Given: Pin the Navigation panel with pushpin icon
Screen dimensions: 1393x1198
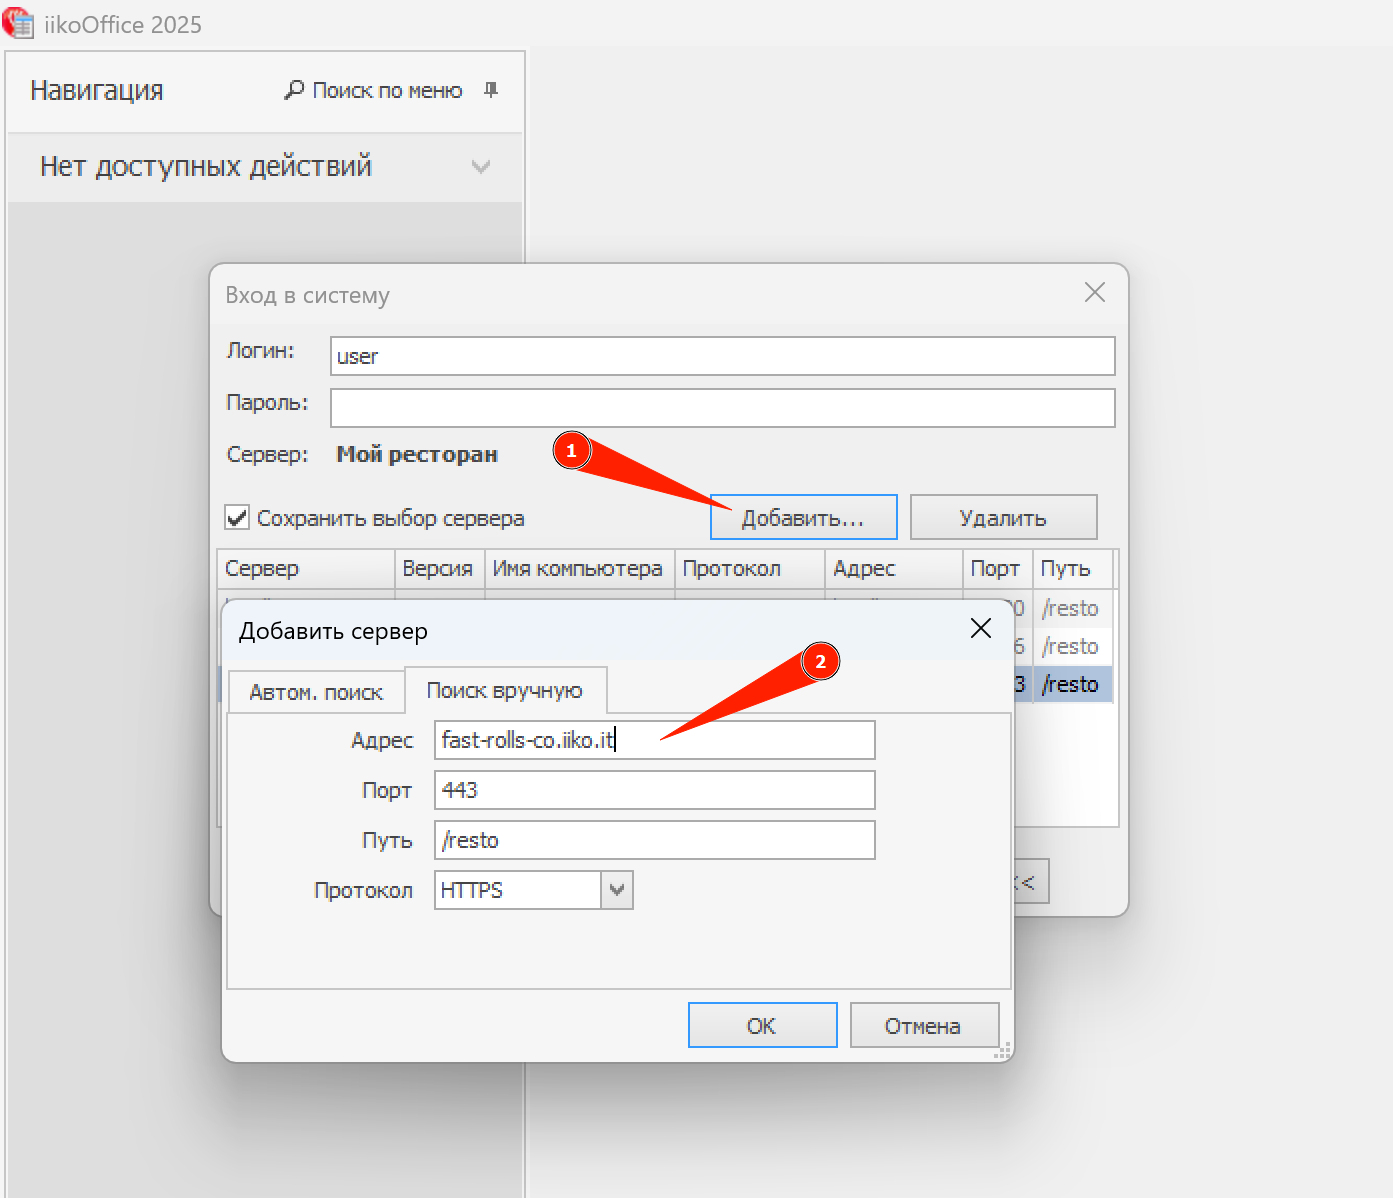Looking at the screenshot, I should [491, 90].
